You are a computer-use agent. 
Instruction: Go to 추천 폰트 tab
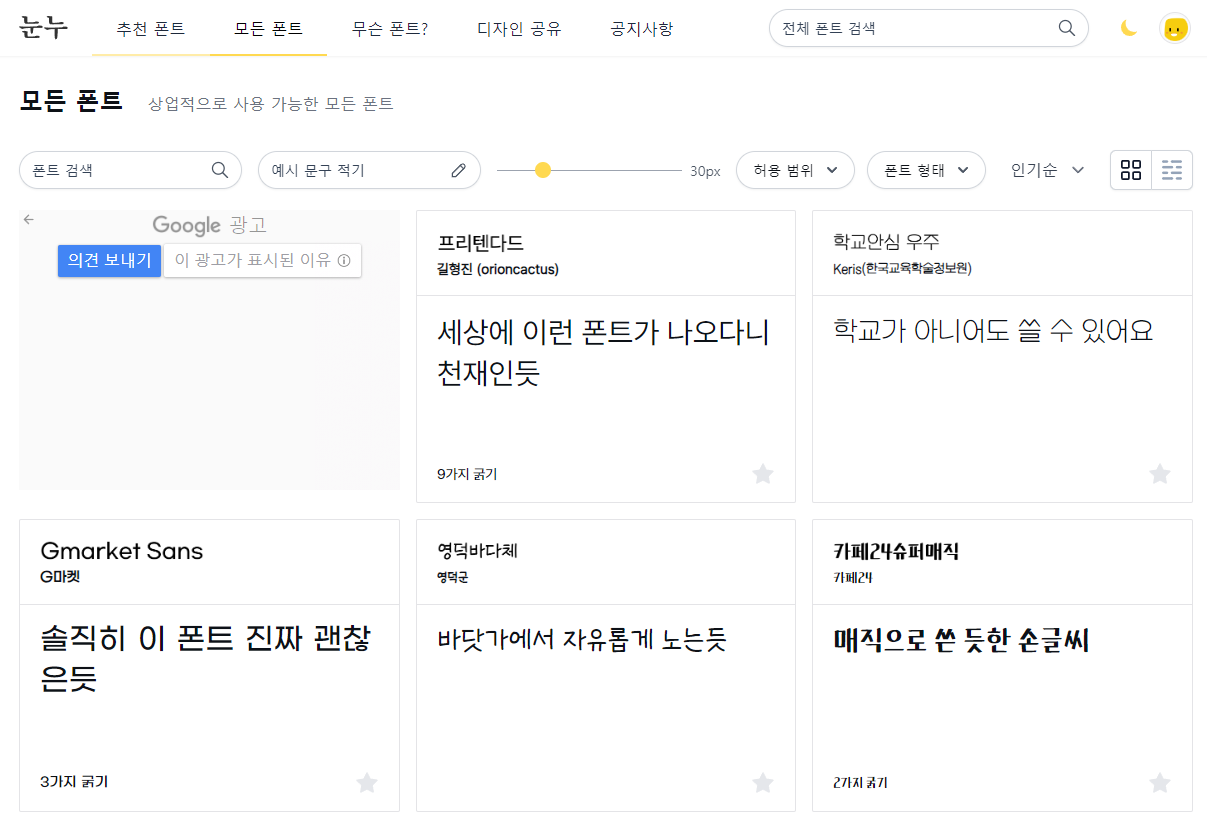tap(150, 28)
